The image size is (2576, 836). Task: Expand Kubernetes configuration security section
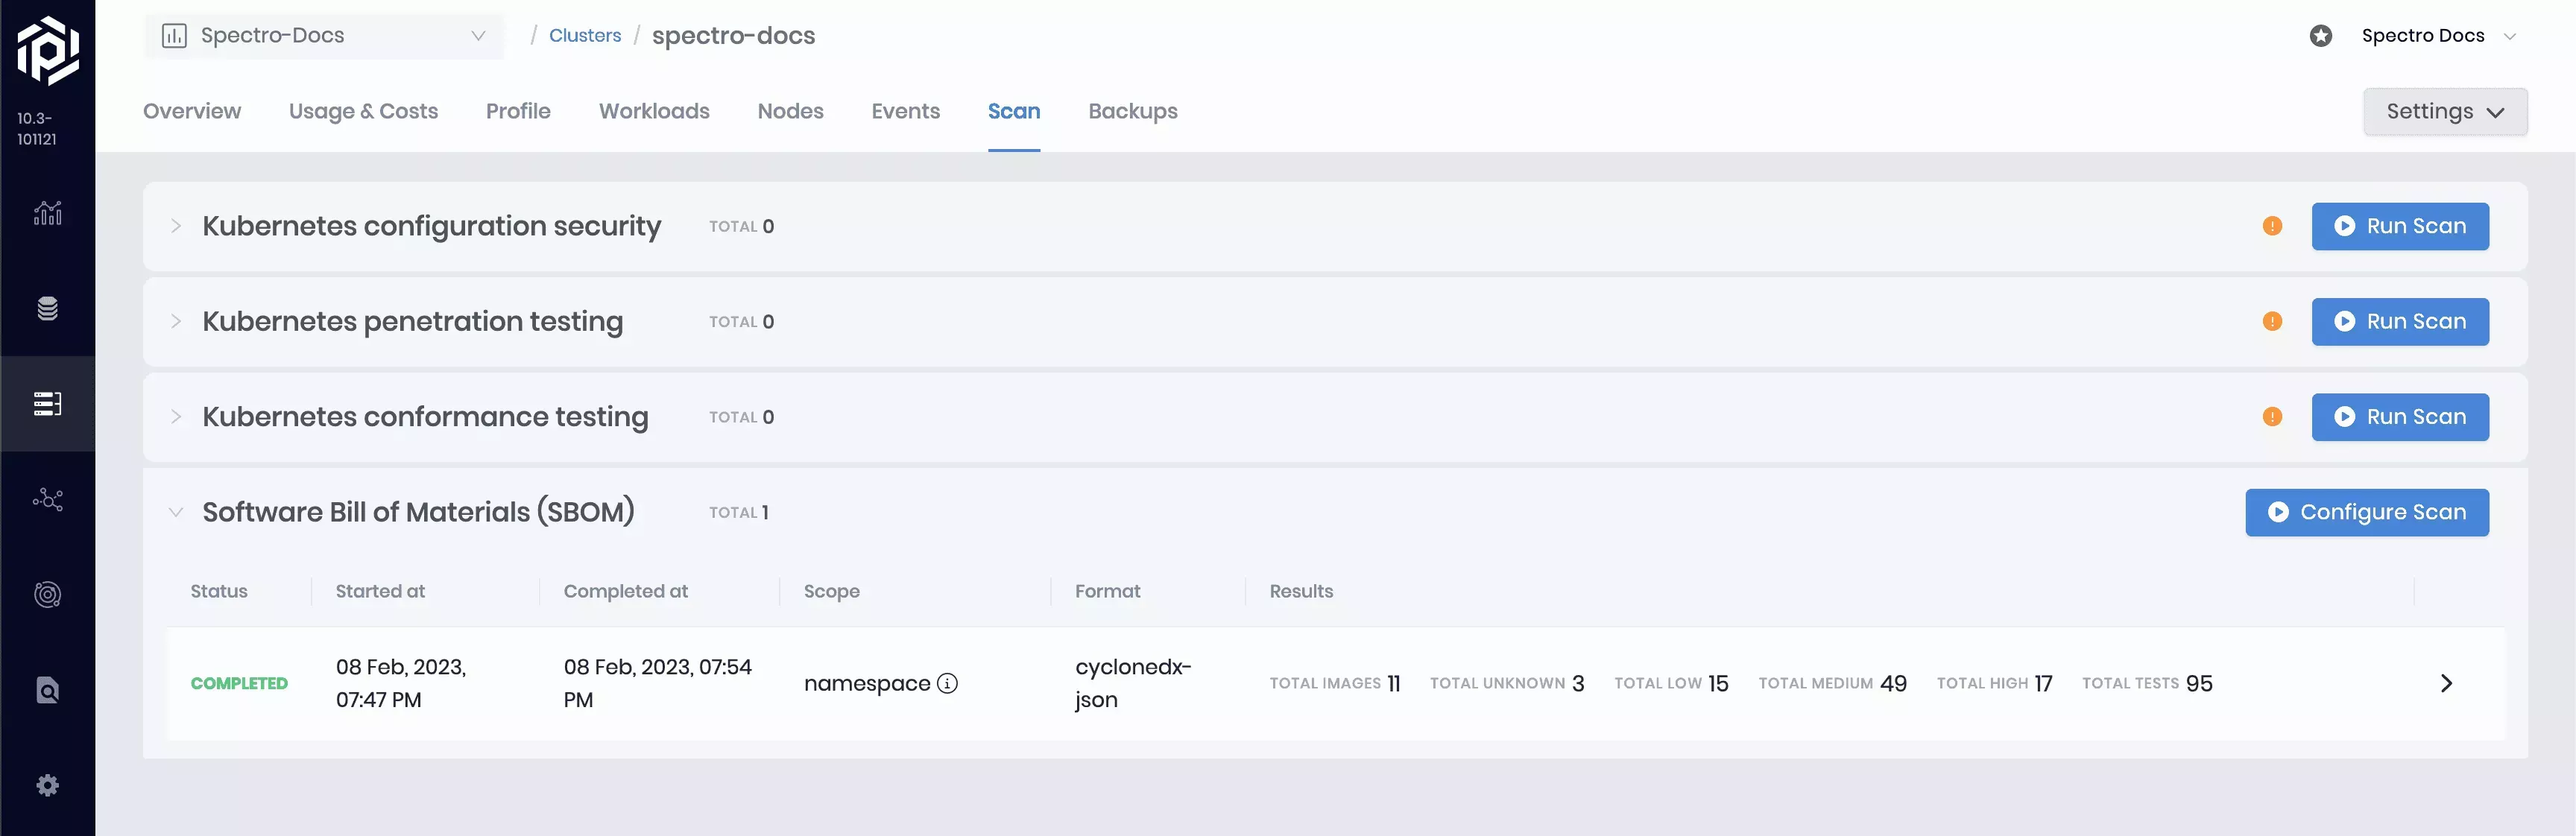(x=176, y=226)
